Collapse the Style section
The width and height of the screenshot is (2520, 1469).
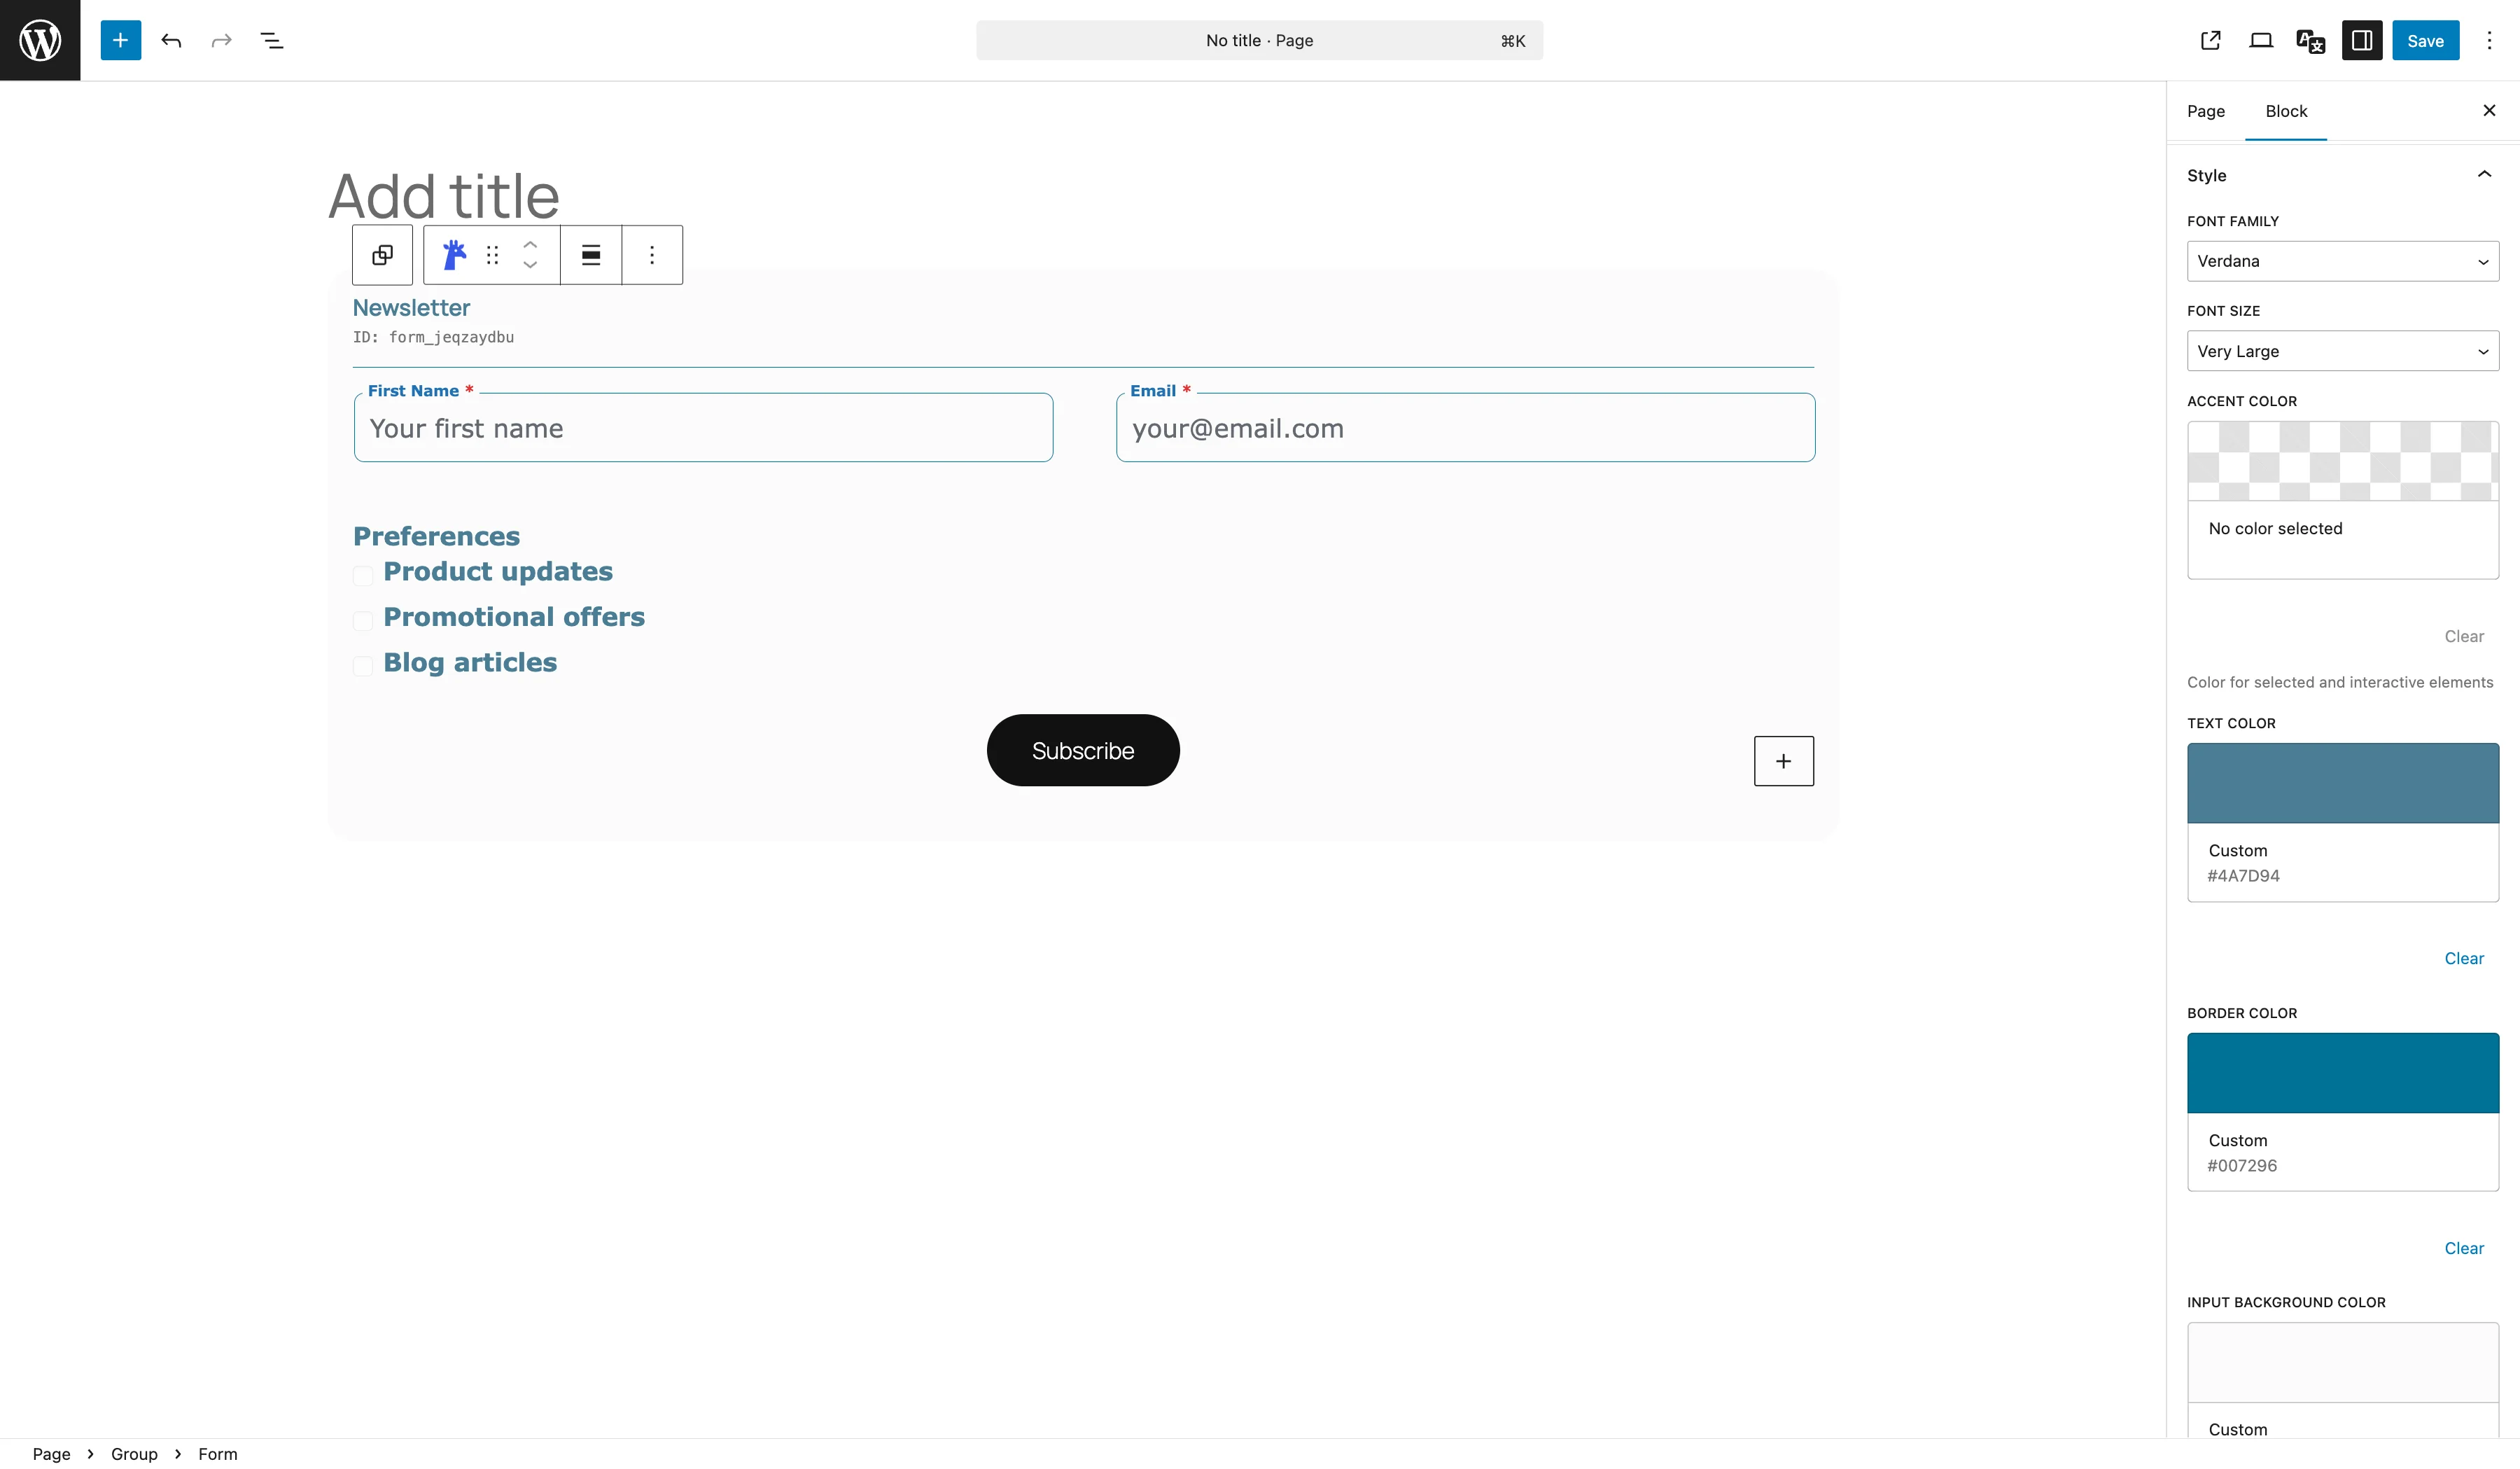click(x=2484, y=175)
